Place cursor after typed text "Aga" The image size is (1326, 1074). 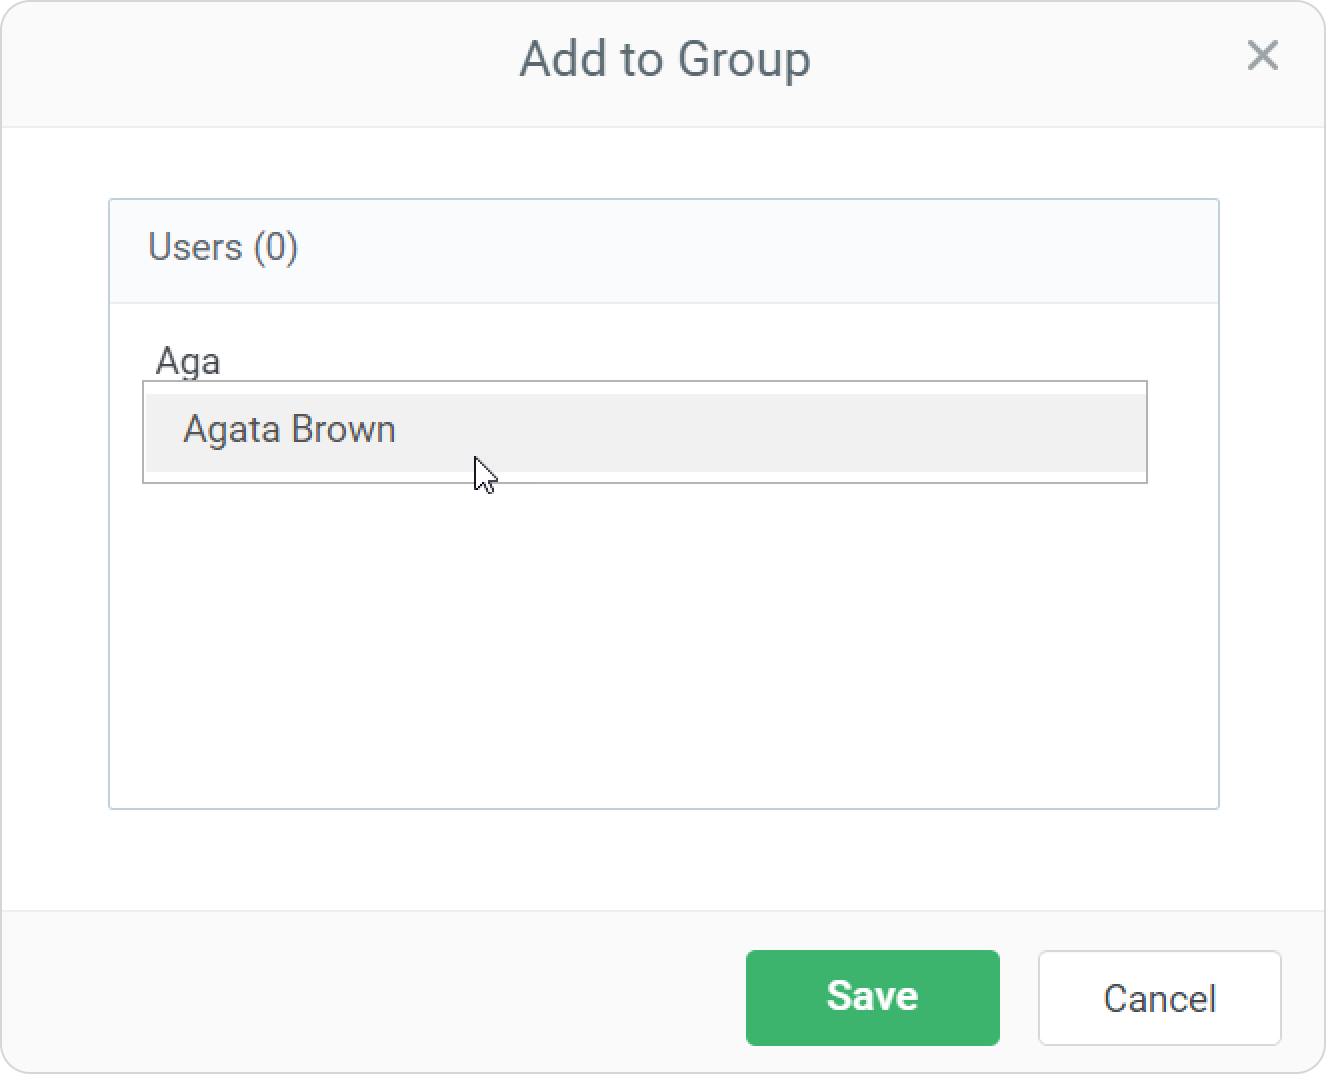pos(223,361)
